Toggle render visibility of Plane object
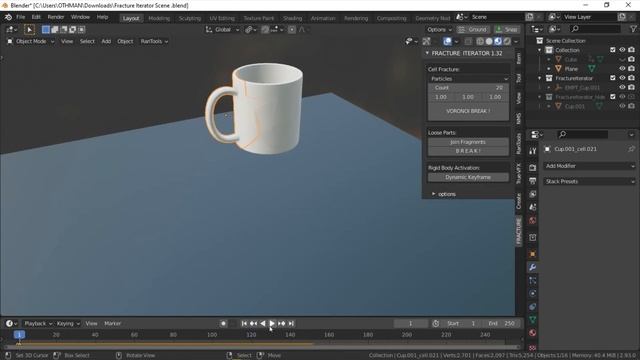 point(631,69)
